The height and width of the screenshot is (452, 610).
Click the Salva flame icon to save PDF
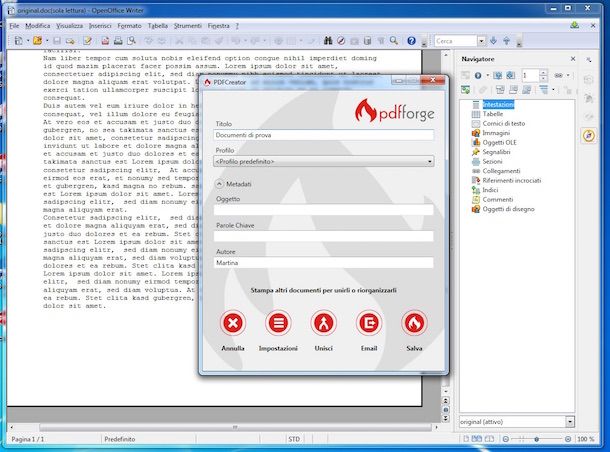tap(414, 323)
